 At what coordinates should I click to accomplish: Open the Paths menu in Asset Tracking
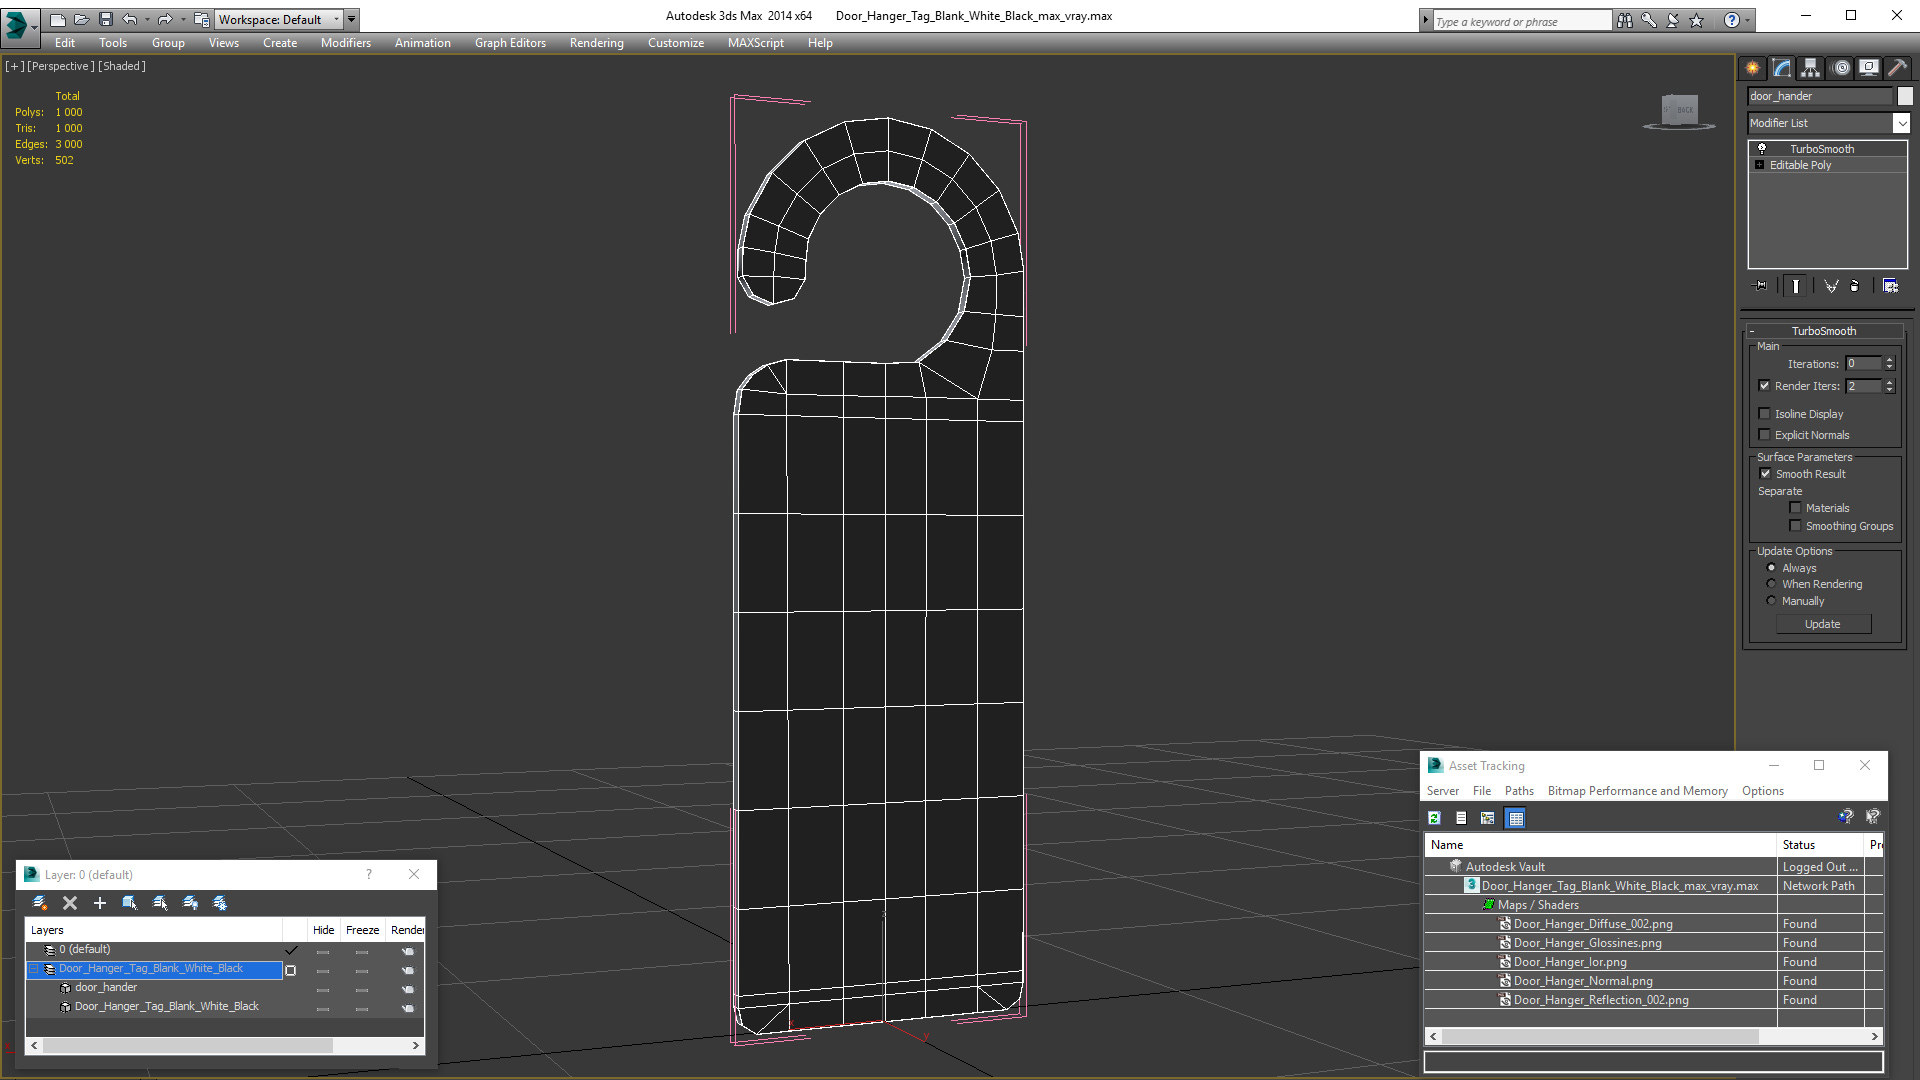point(1519,791)
